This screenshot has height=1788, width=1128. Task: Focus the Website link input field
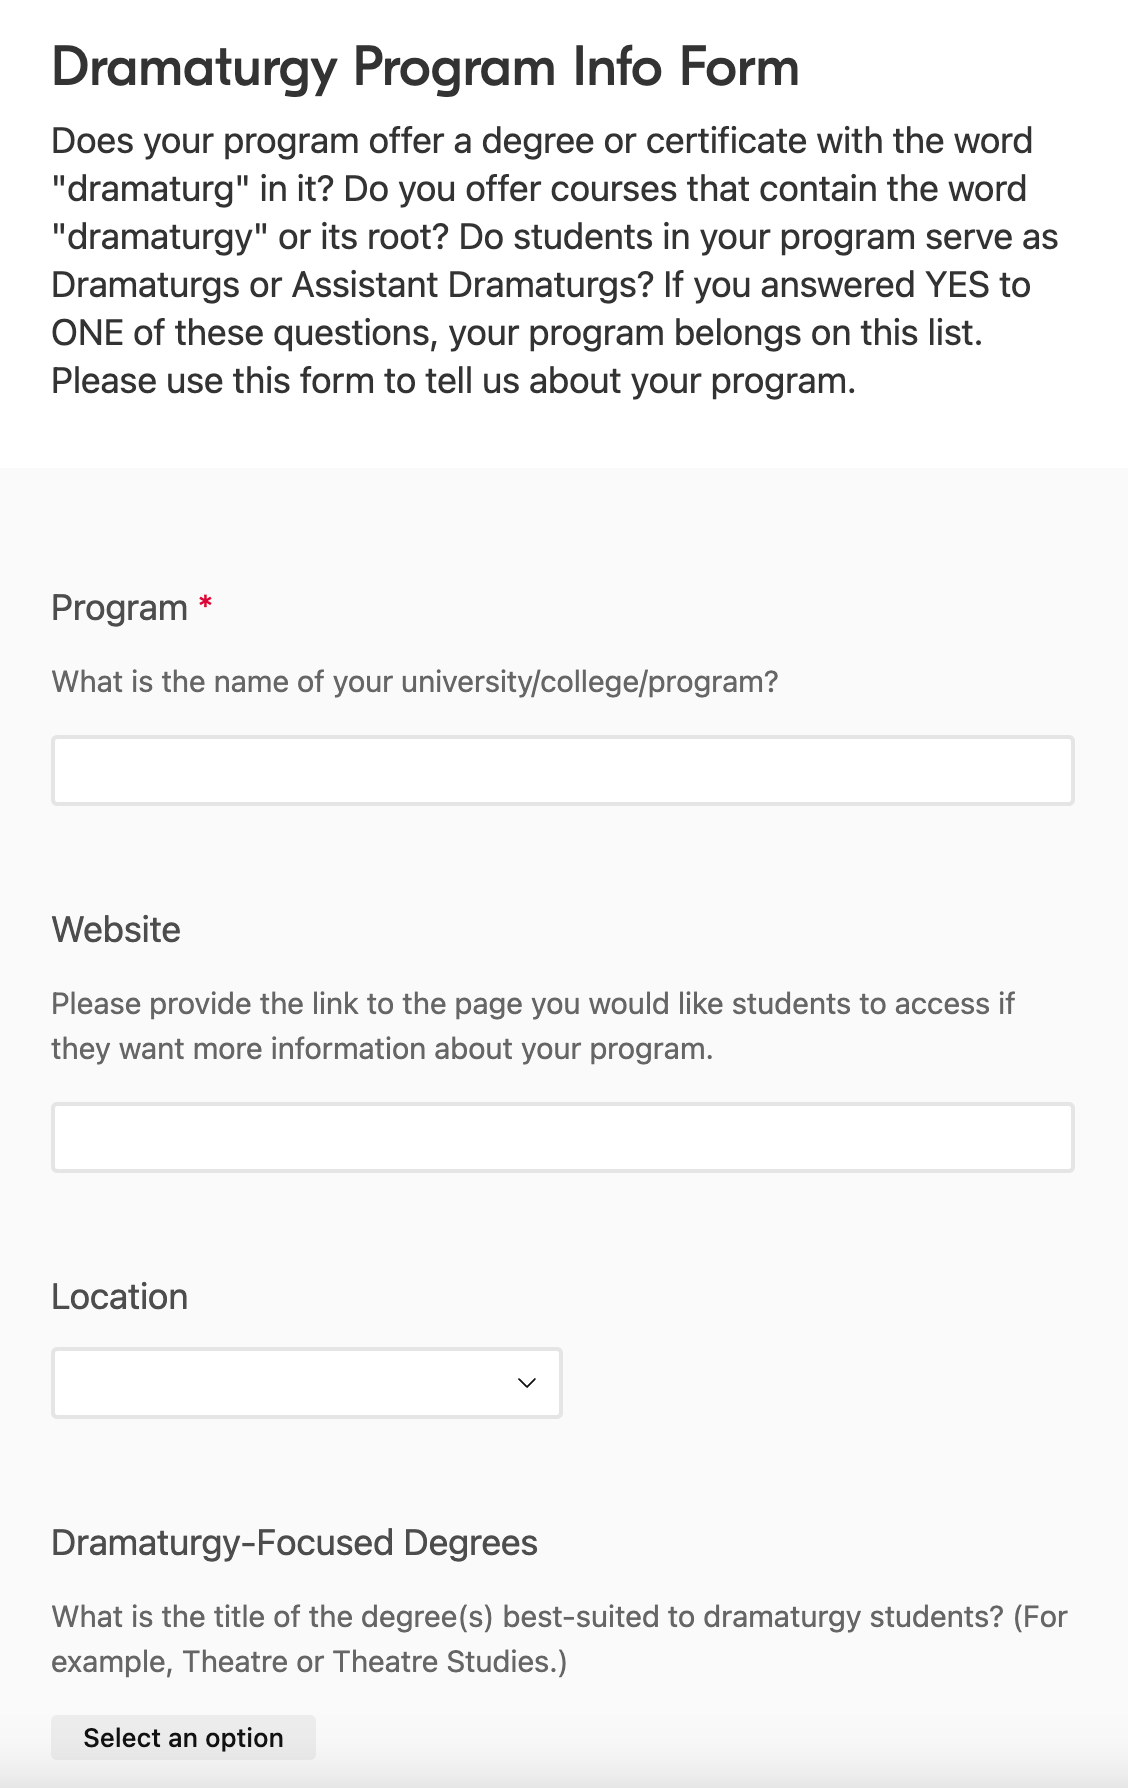[x=562, y=1138]
